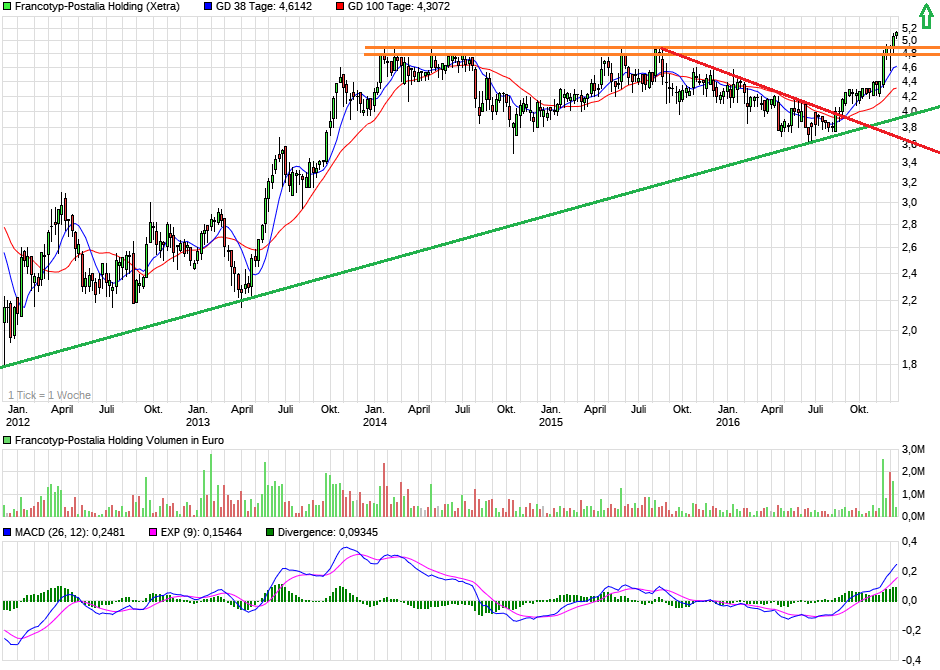This screenshot has width=940, height=670.
Task: Click the 2013 year label on time axis
Action: tap(198, 422)
